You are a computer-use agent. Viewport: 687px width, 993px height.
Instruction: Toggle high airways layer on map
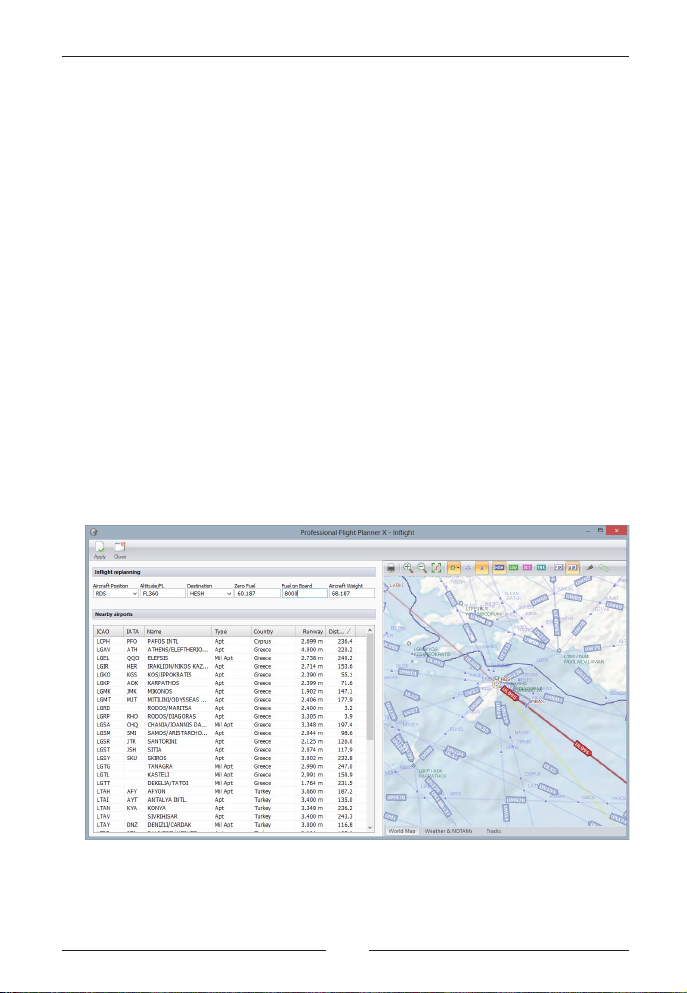[x=499, y=568]
